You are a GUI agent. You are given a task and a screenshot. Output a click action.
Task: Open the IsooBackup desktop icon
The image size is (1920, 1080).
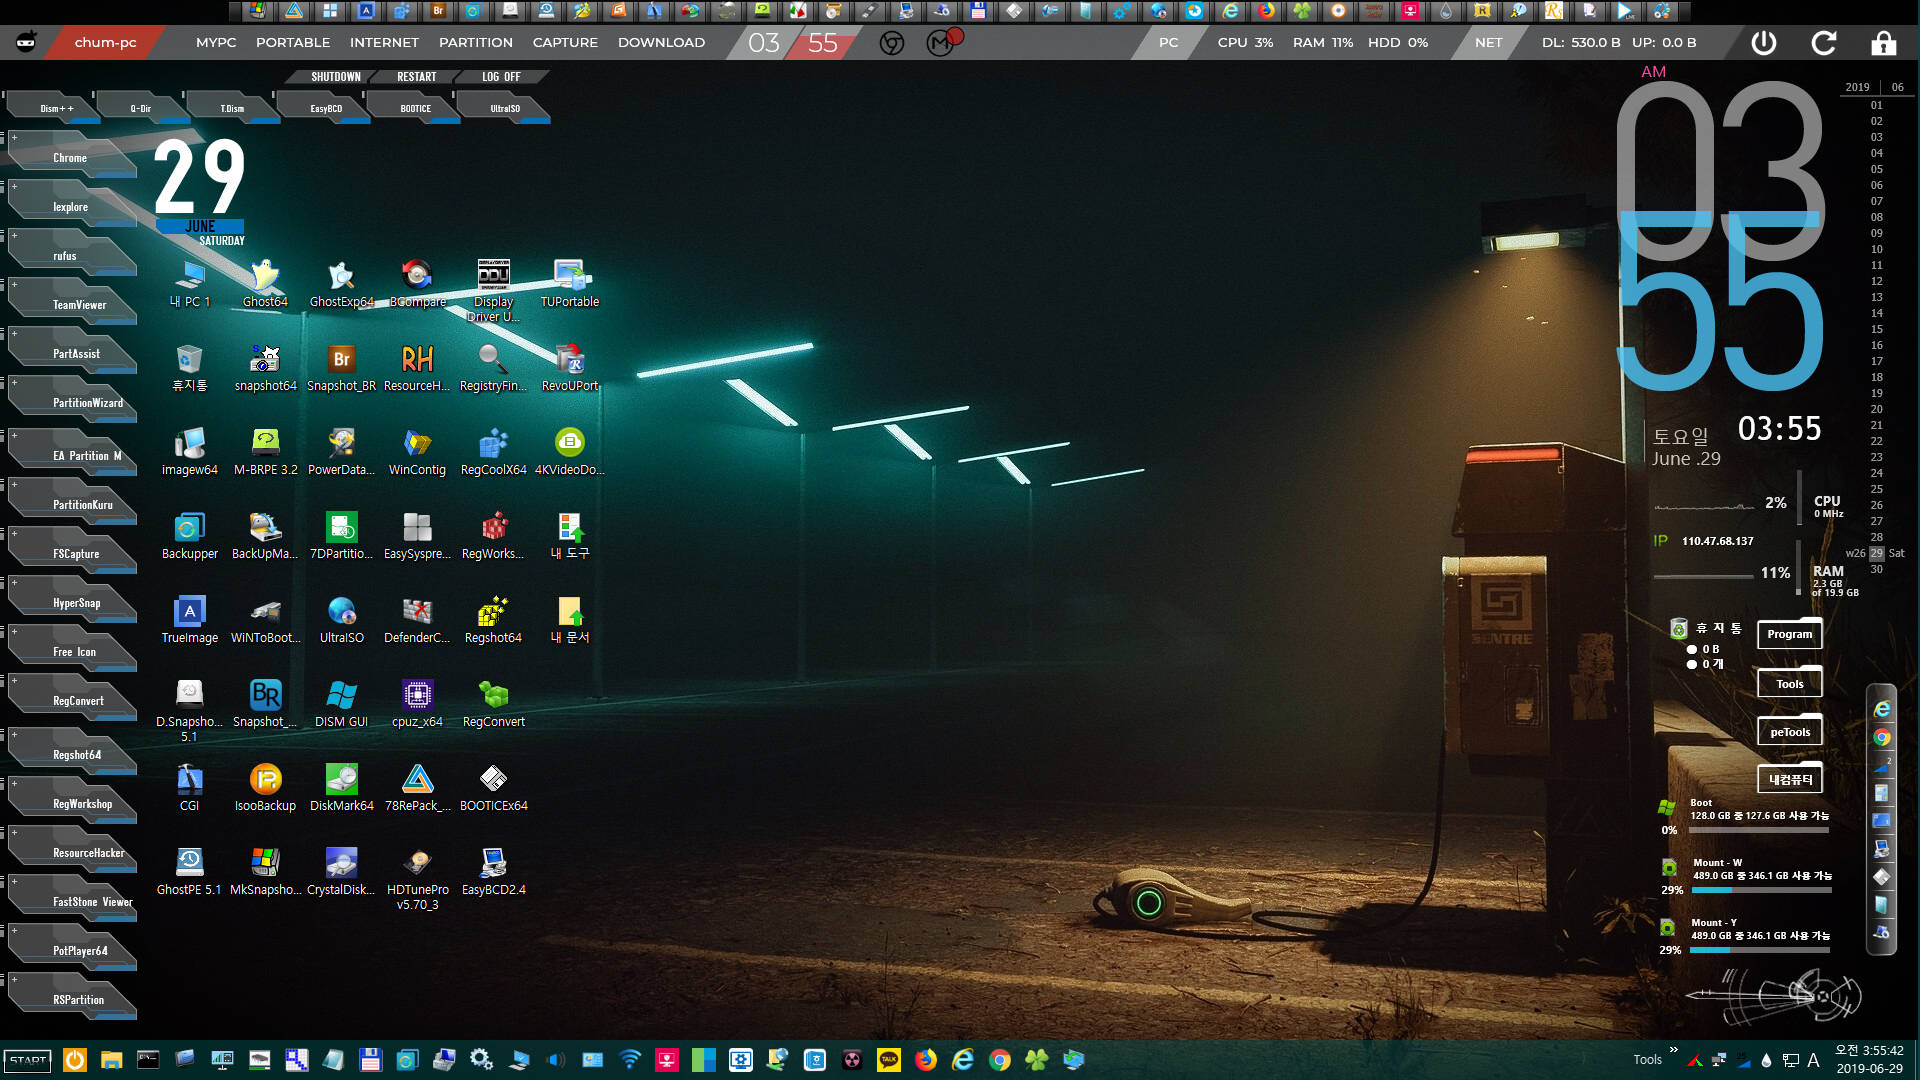click(x=265, y=787)
